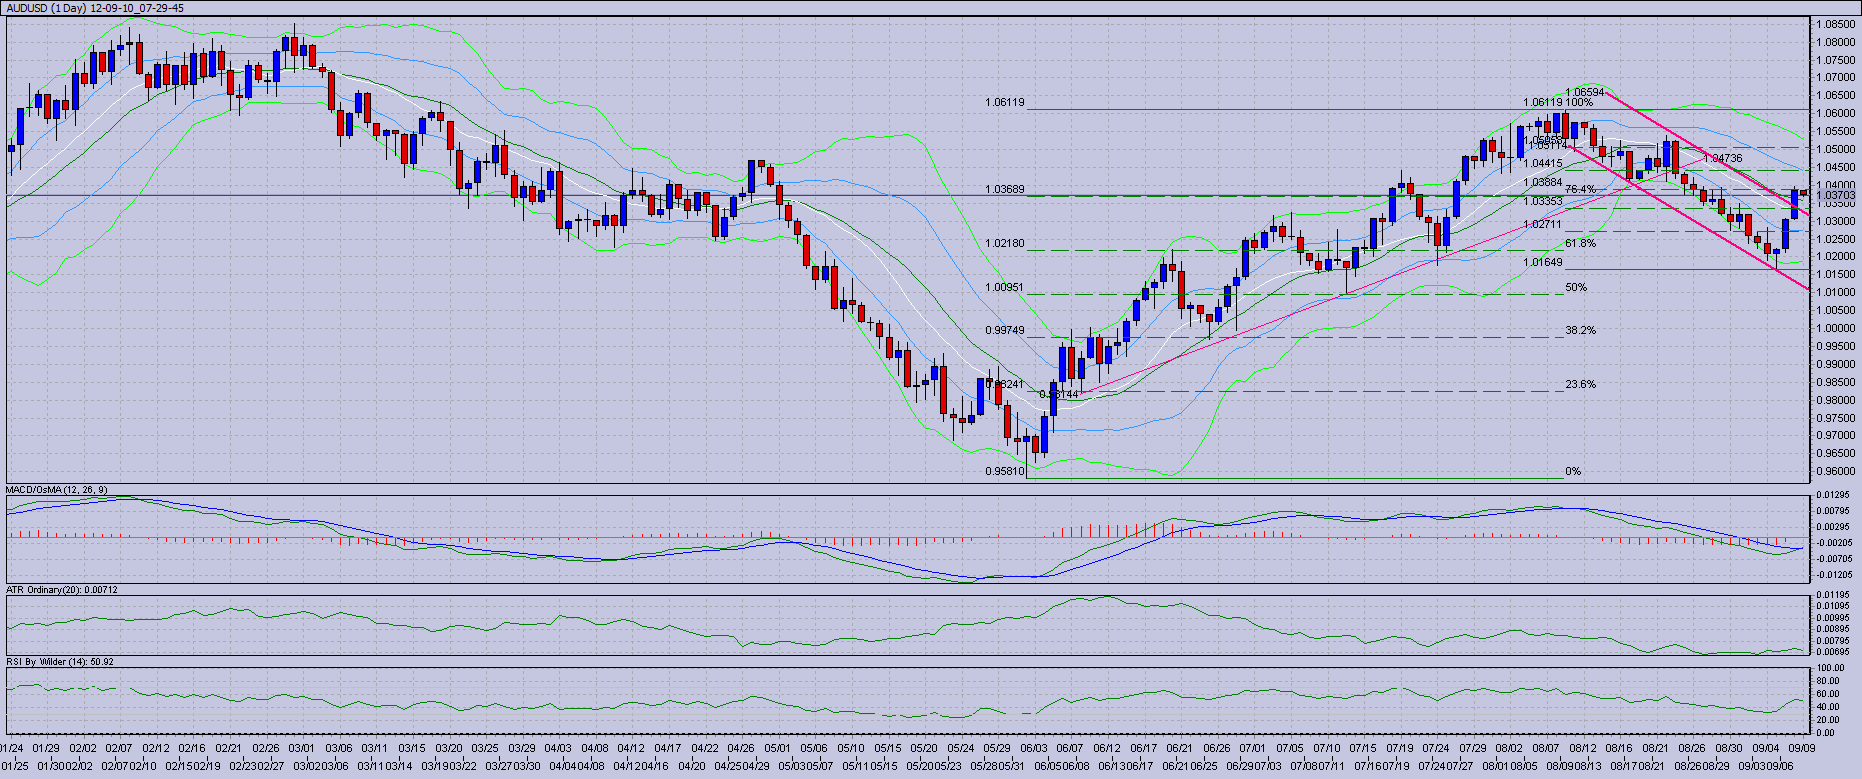Viewport: 1862px width, 779px height.
Task: Click the 1.0000 value on price axis
Action: 1836,328
